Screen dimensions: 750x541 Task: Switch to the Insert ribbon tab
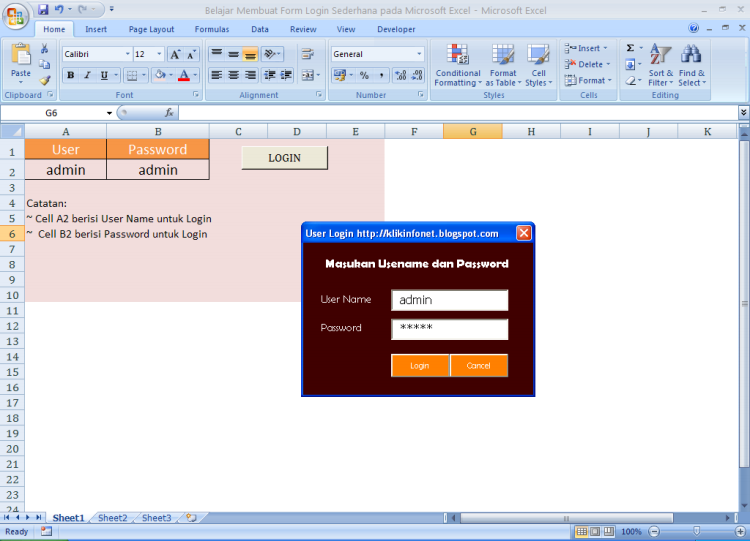click(96, 29)
